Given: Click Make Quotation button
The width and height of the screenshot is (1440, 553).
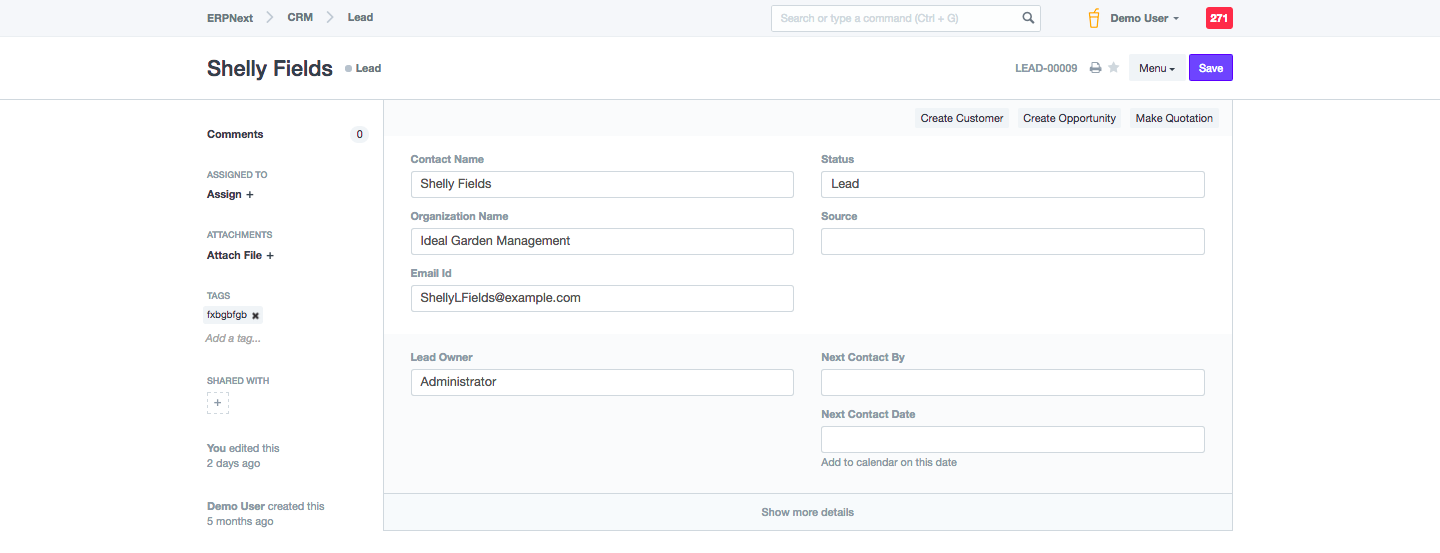Looking at the screenshot, I should [x=1174, y=118].
